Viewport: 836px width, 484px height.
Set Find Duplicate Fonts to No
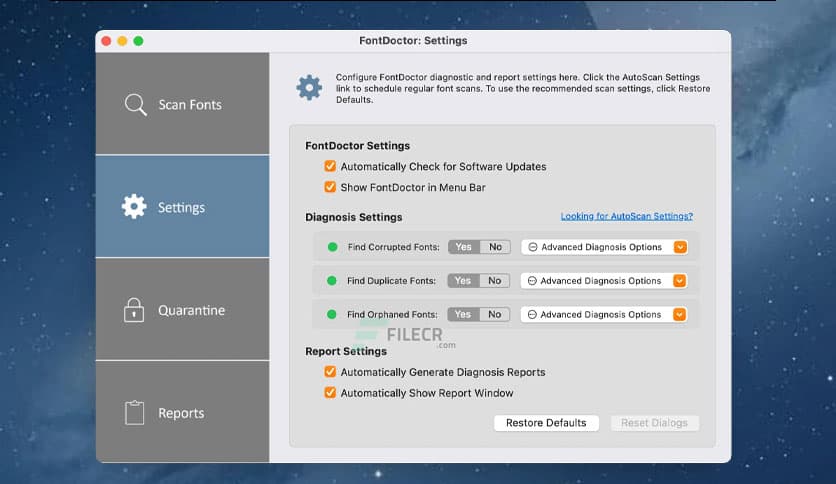[495, 280]
